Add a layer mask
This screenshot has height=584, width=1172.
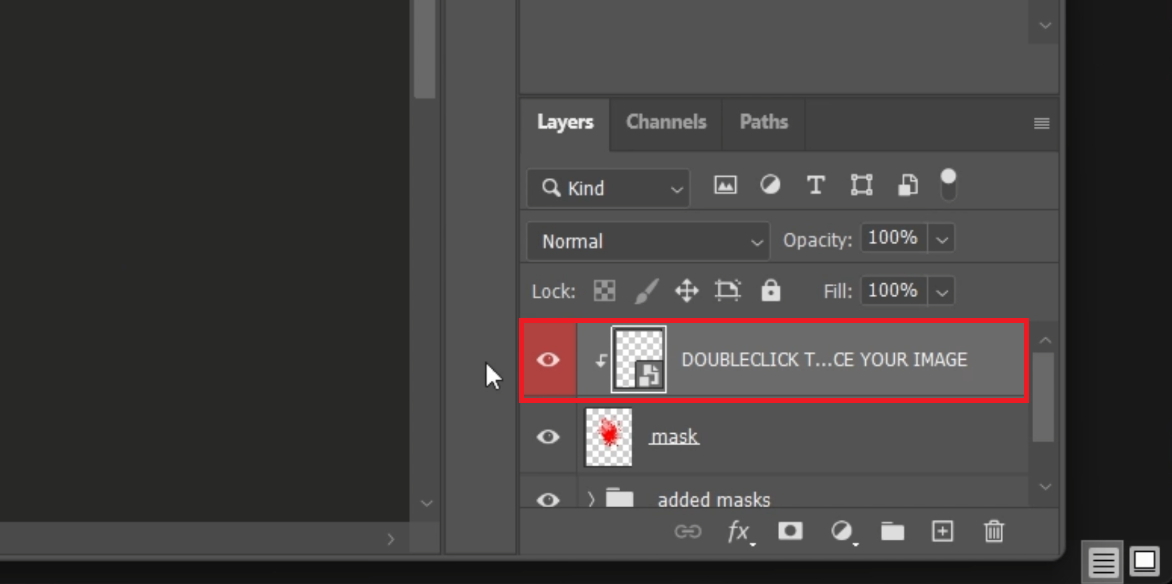pos(790,531)
